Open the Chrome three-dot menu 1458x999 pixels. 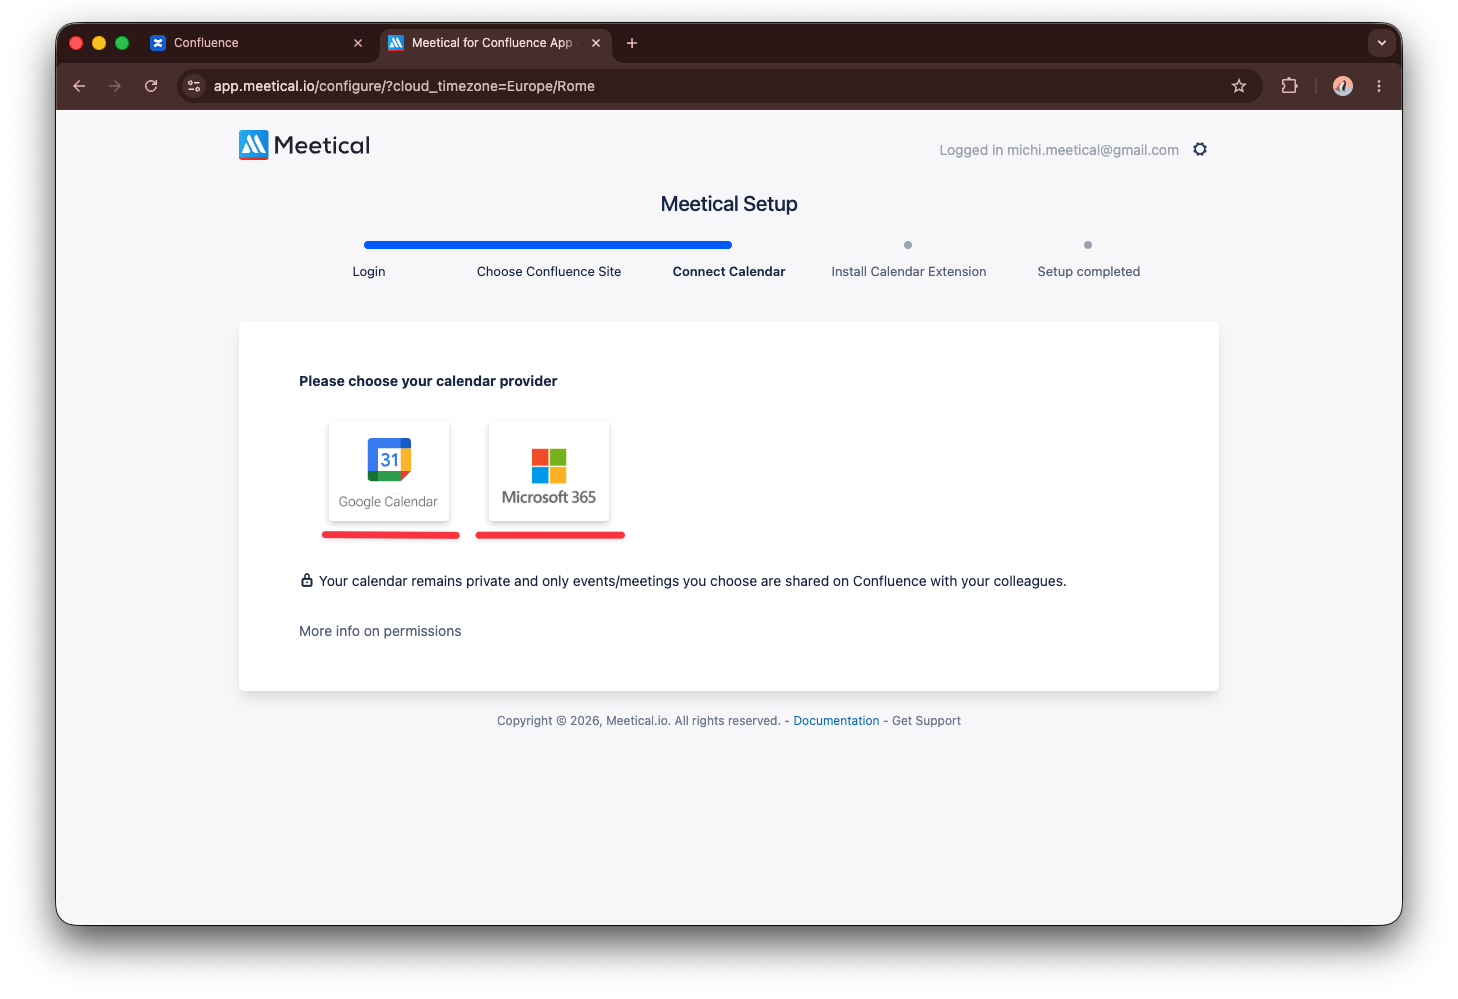click(x=1379, y=86)
